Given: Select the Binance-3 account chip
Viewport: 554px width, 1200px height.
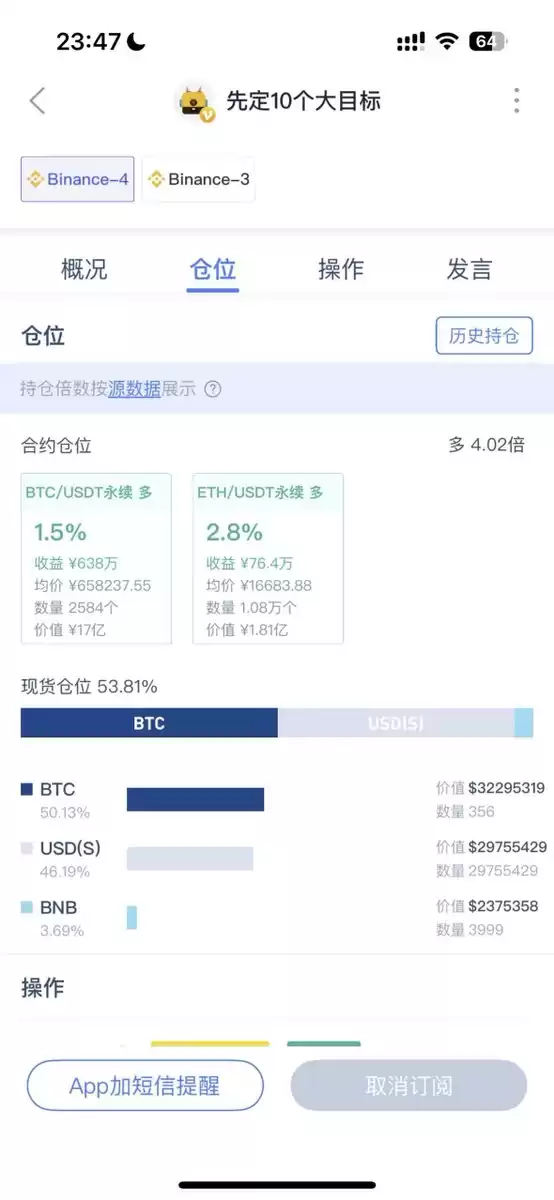Looking at the screenshot, I should click(198, 179).
